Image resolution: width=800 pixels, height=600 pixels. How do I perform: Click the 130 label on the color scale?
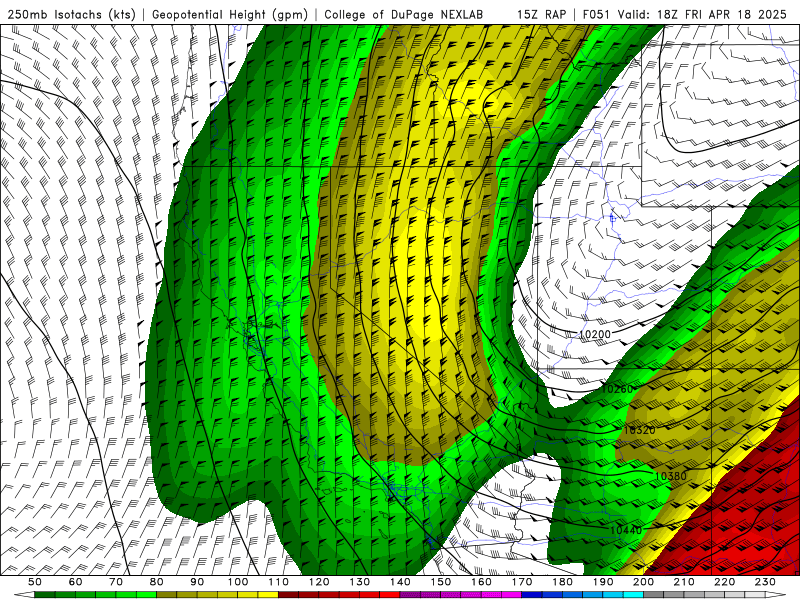click(x=360, y=582)
